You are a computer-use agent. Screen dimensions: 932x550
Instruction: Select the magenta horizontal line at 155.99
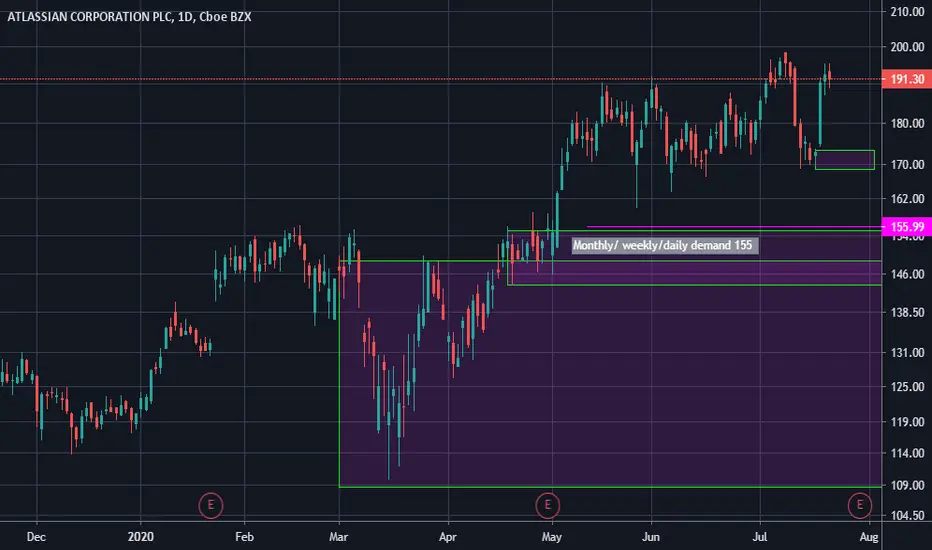(x=734, y=227)
